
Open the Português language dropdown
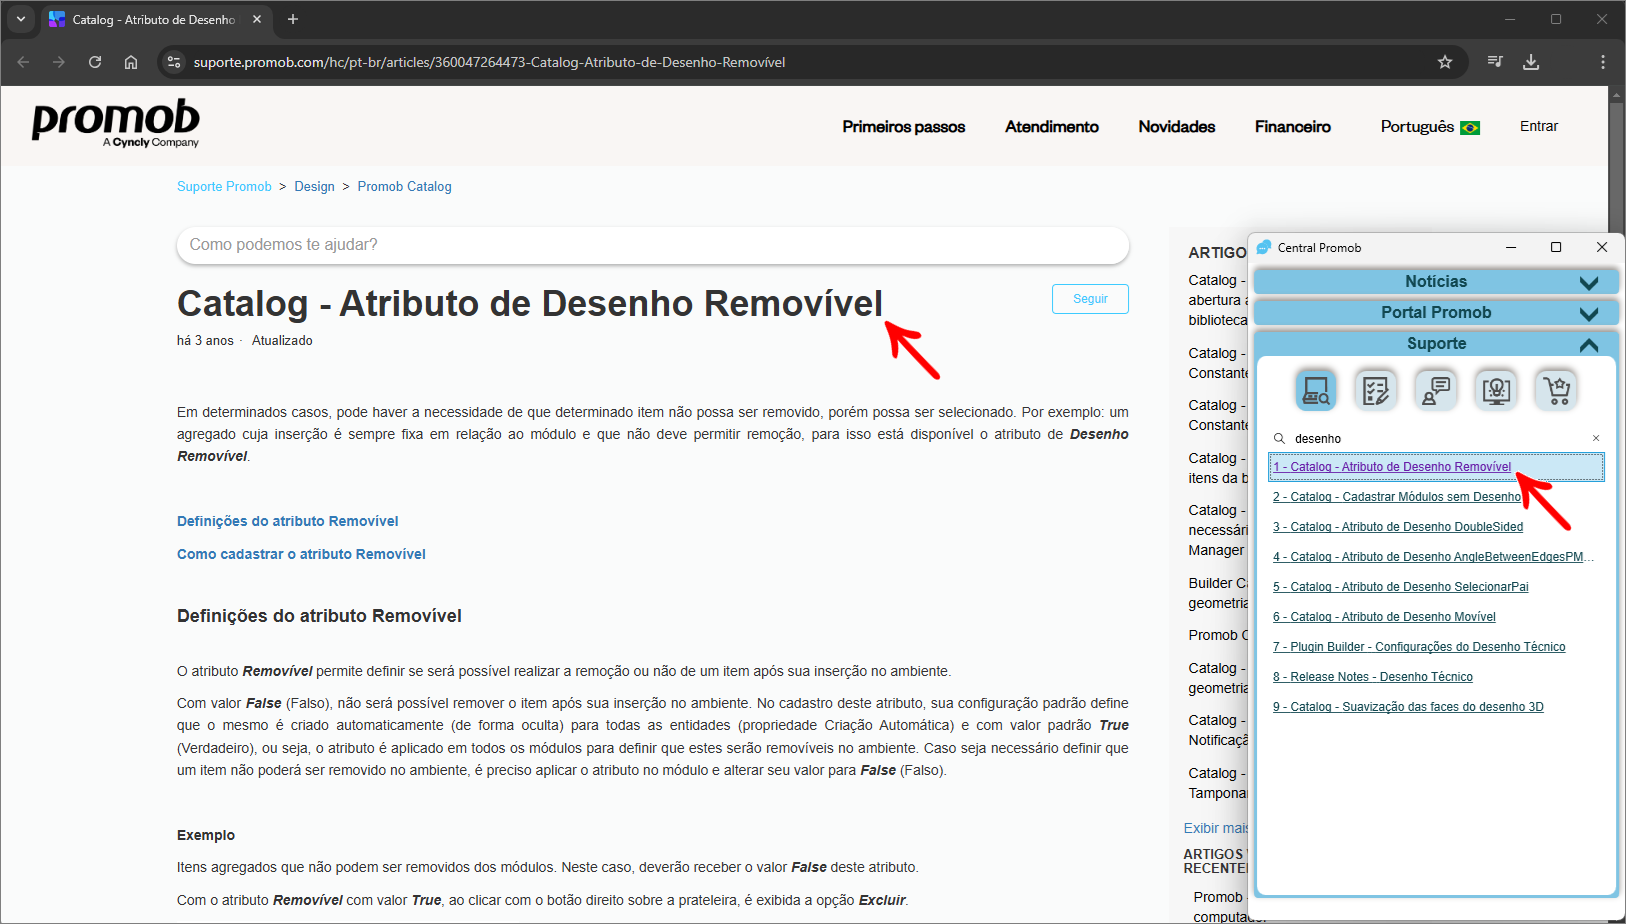[1430, 127]
